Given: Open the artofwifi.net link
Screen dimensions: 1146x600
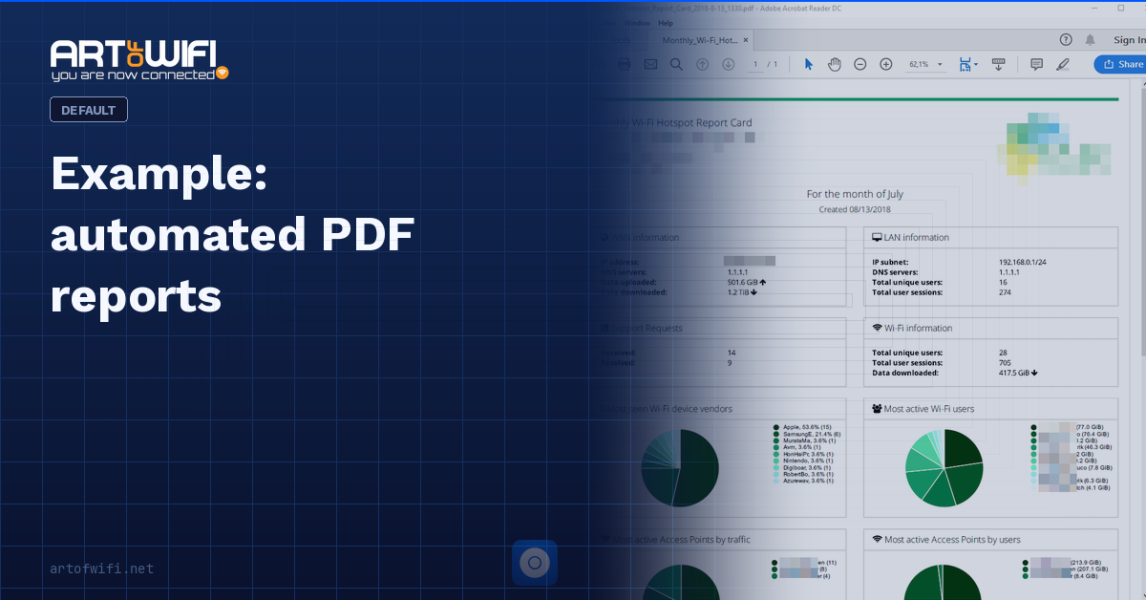Looking at the screenshot, I should tap(102, 569).
